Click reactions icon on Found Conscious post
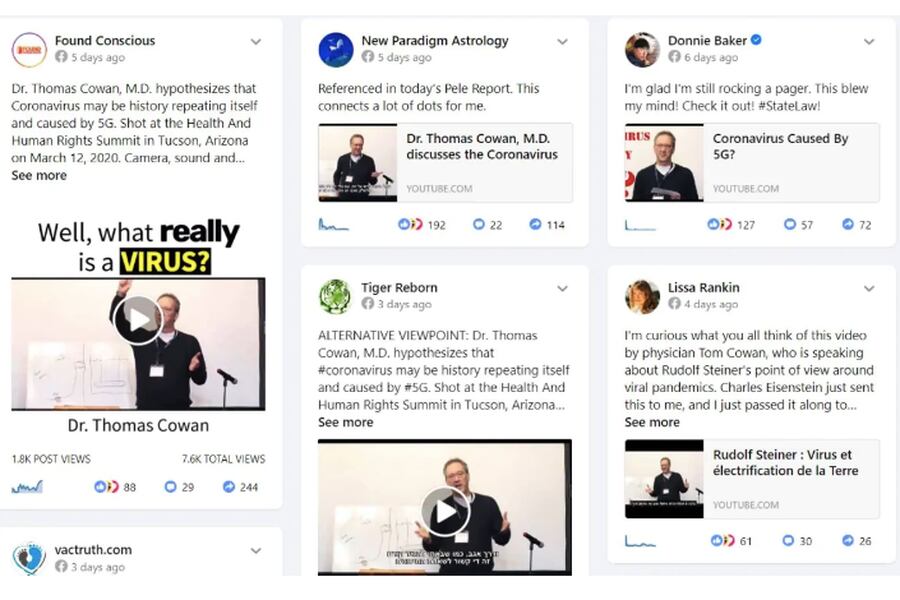The height and width of the screenshot is (600, 900). [x=106, y=487]
